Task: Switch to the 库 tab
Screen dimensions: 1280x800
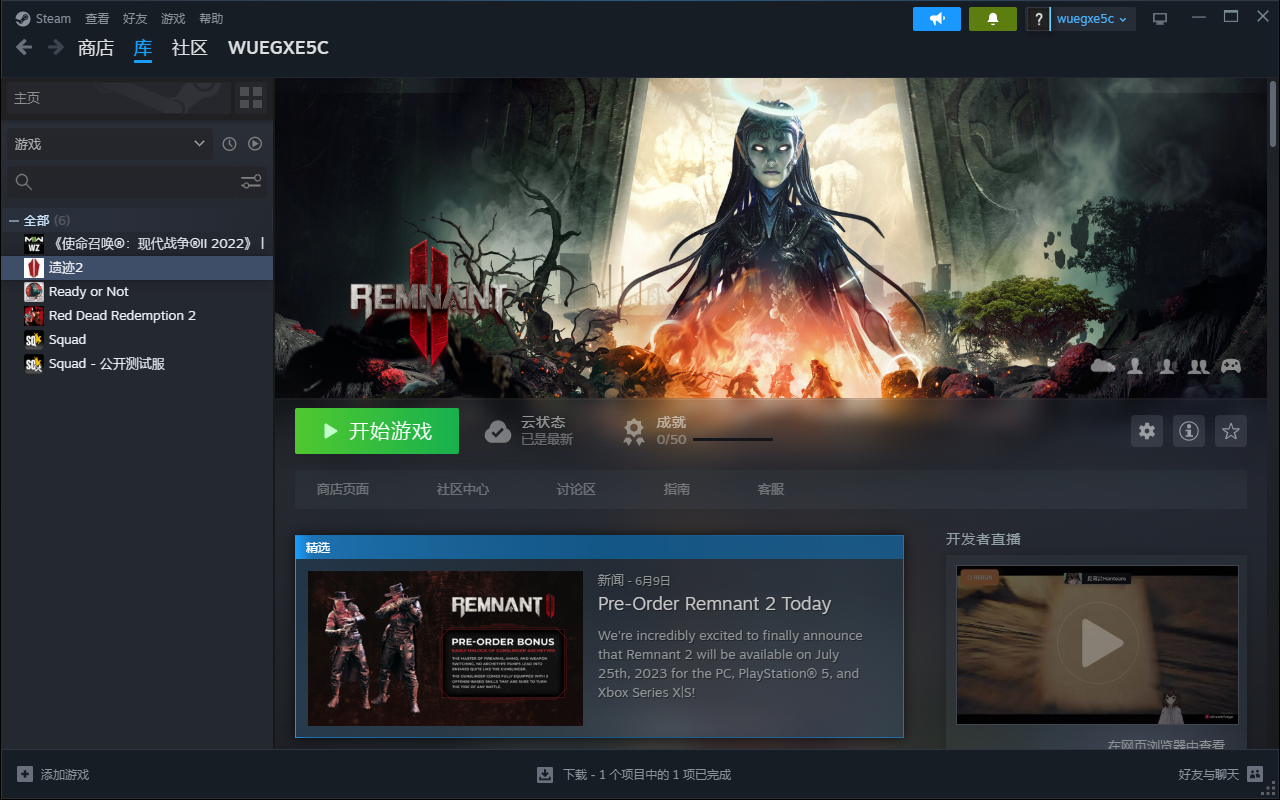Action: [143, 47]
